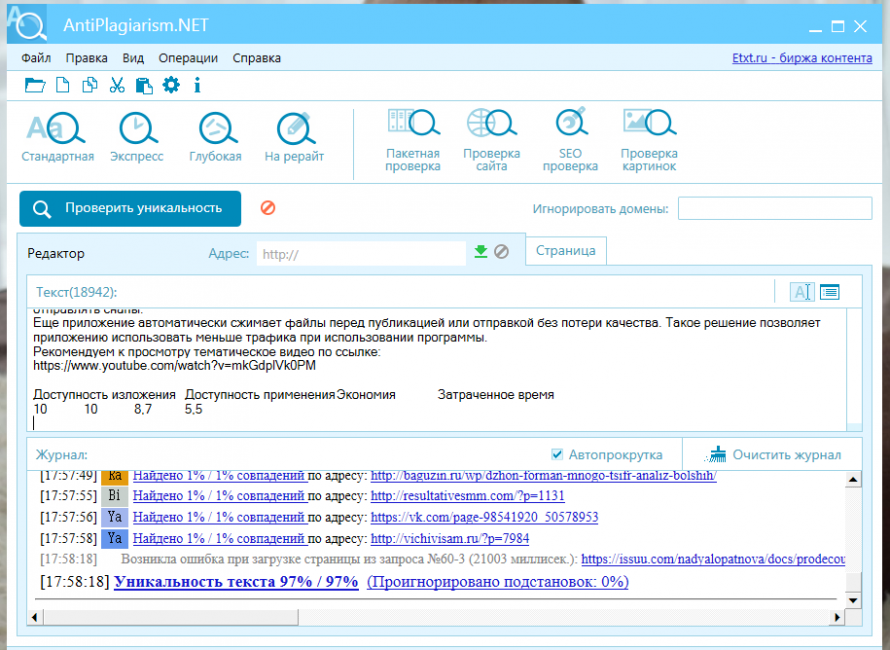Image resolution: width=890 pixels, height=650 pixels.
Task: Click journal scrollbar down arrow
Action: (x=853, y=600)
